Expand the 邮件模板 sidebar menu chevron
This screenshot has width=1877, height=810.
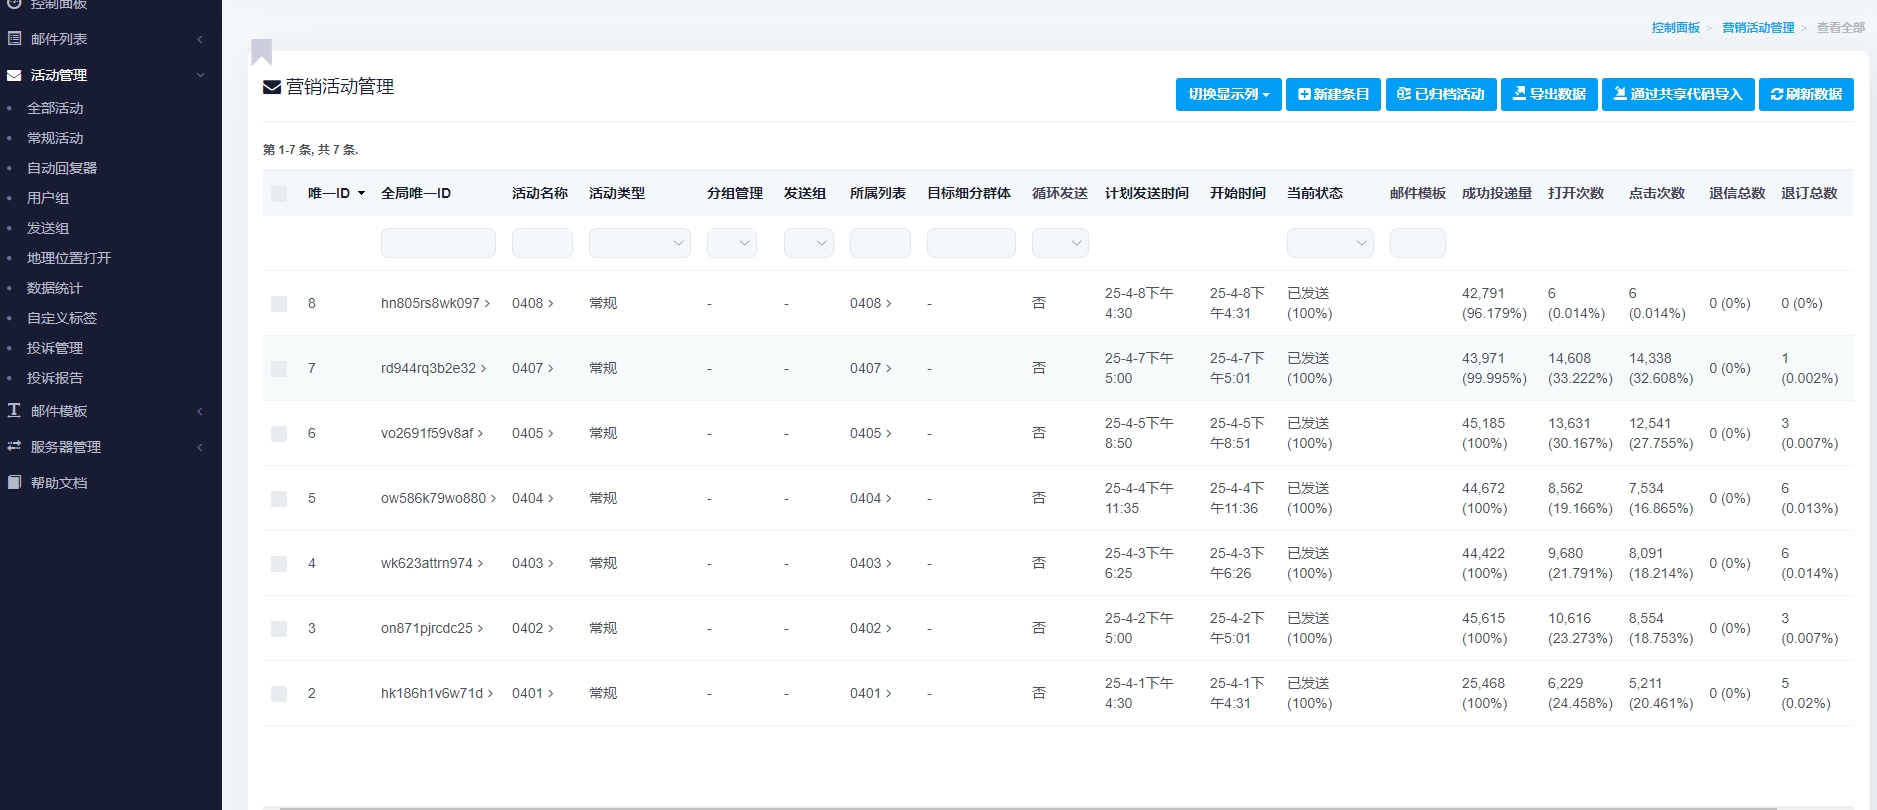click(200, 411)
